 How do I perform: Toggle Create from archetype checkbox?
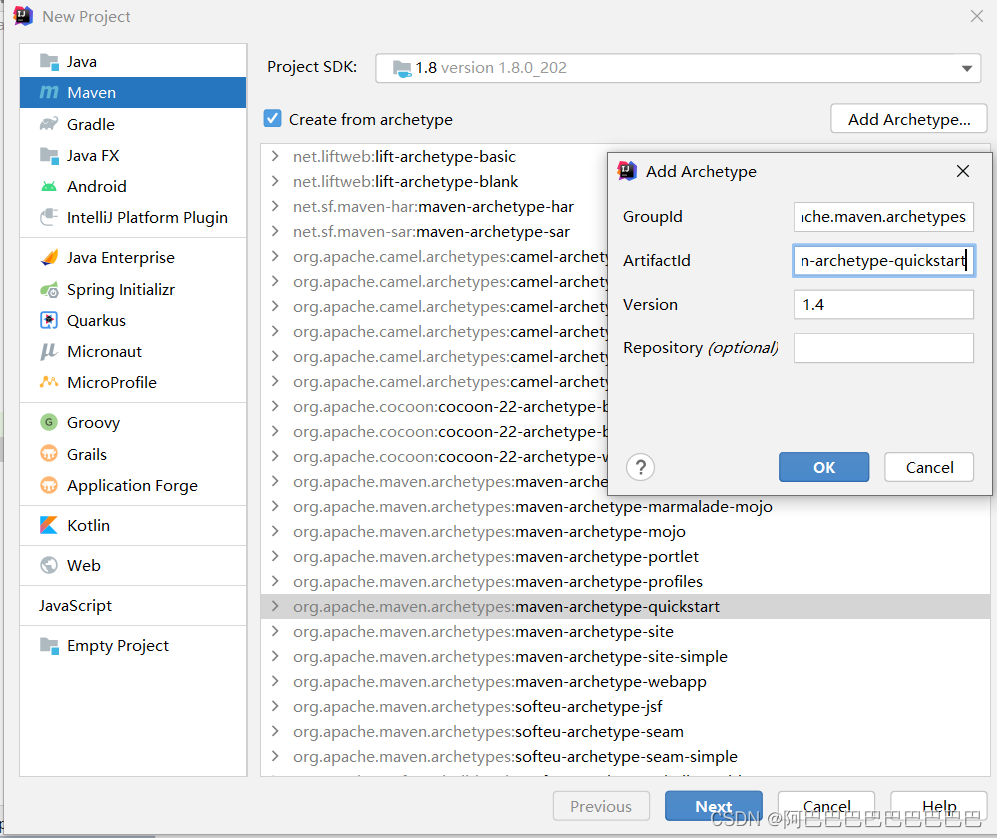coord(272,118)
